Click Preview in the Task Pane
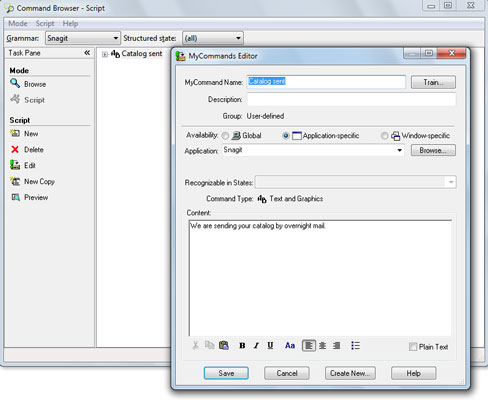The height and width of the screenshot is (400, 488). (29, 197)
